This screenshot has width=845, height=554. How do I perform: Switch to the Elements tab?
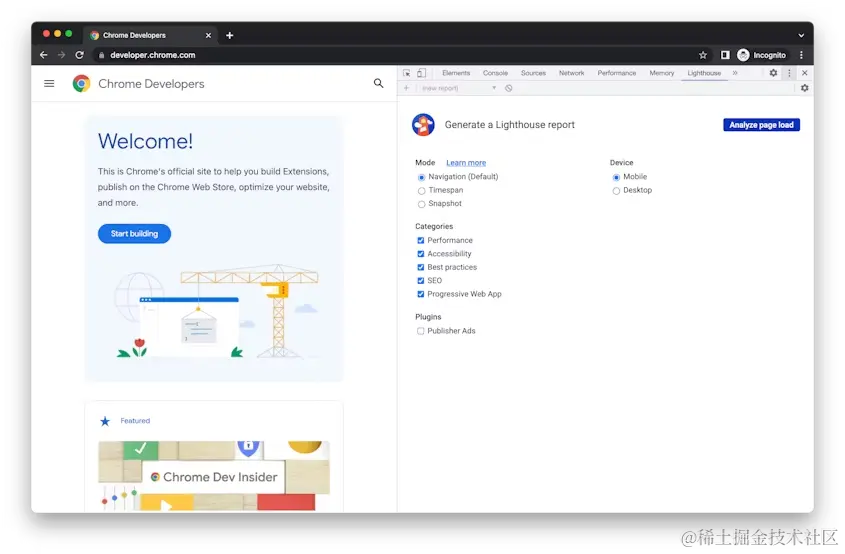pyautogui.click(x=456, y=73)
